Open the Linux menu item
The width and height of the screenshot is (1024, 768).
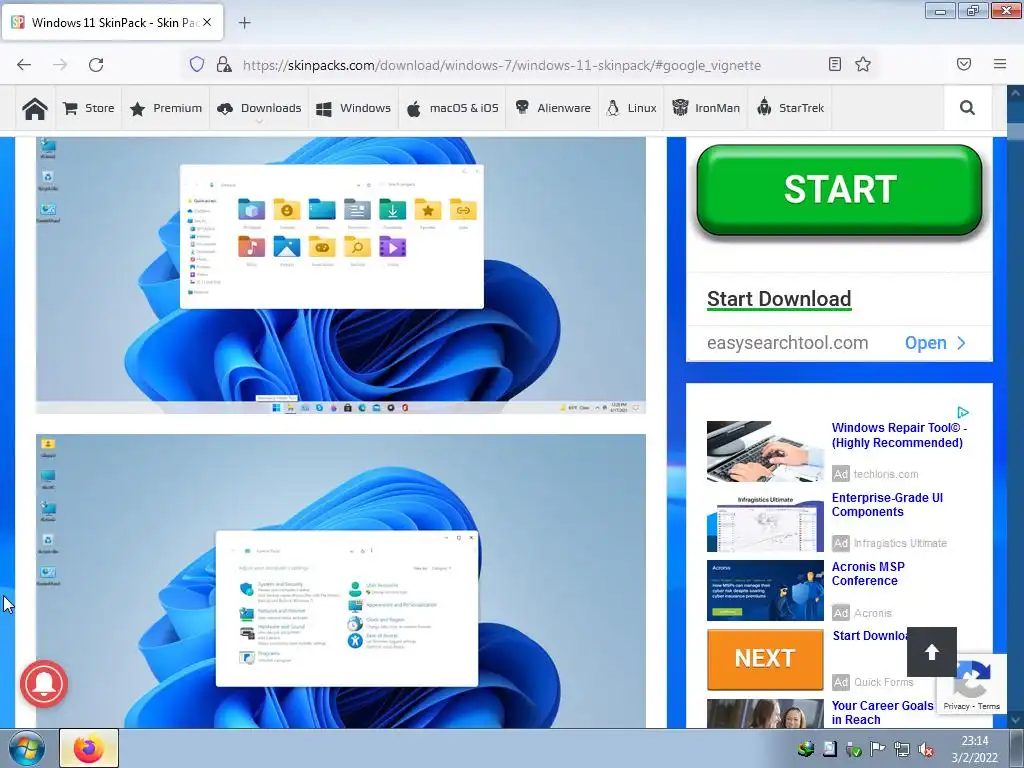click(x=631, y=108)
